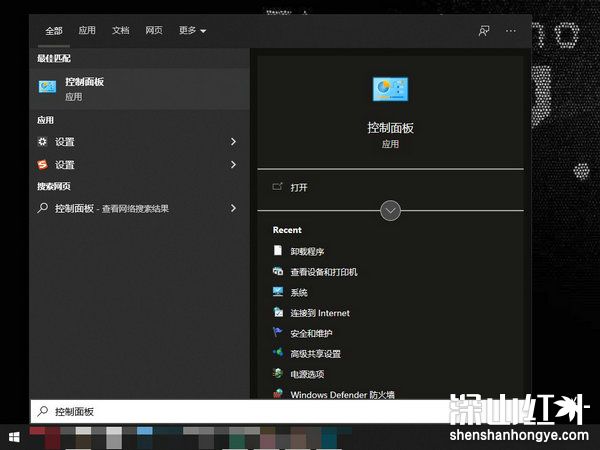The height and width of the screenshot is (450, 600).
Task: Click the feedback person icon
Action: pos(484,31)
